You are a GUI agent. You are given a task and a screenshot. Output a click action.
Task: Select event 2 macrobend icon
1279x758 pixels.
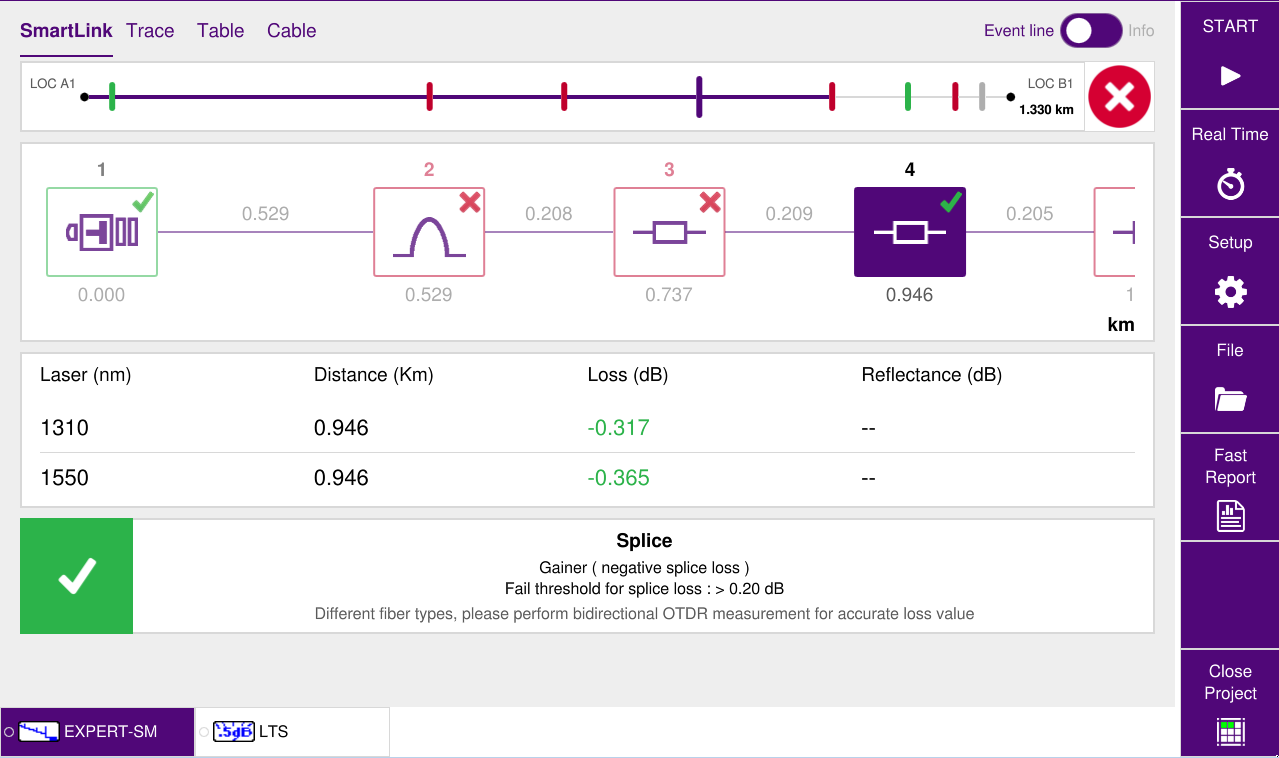coord(429,231)
